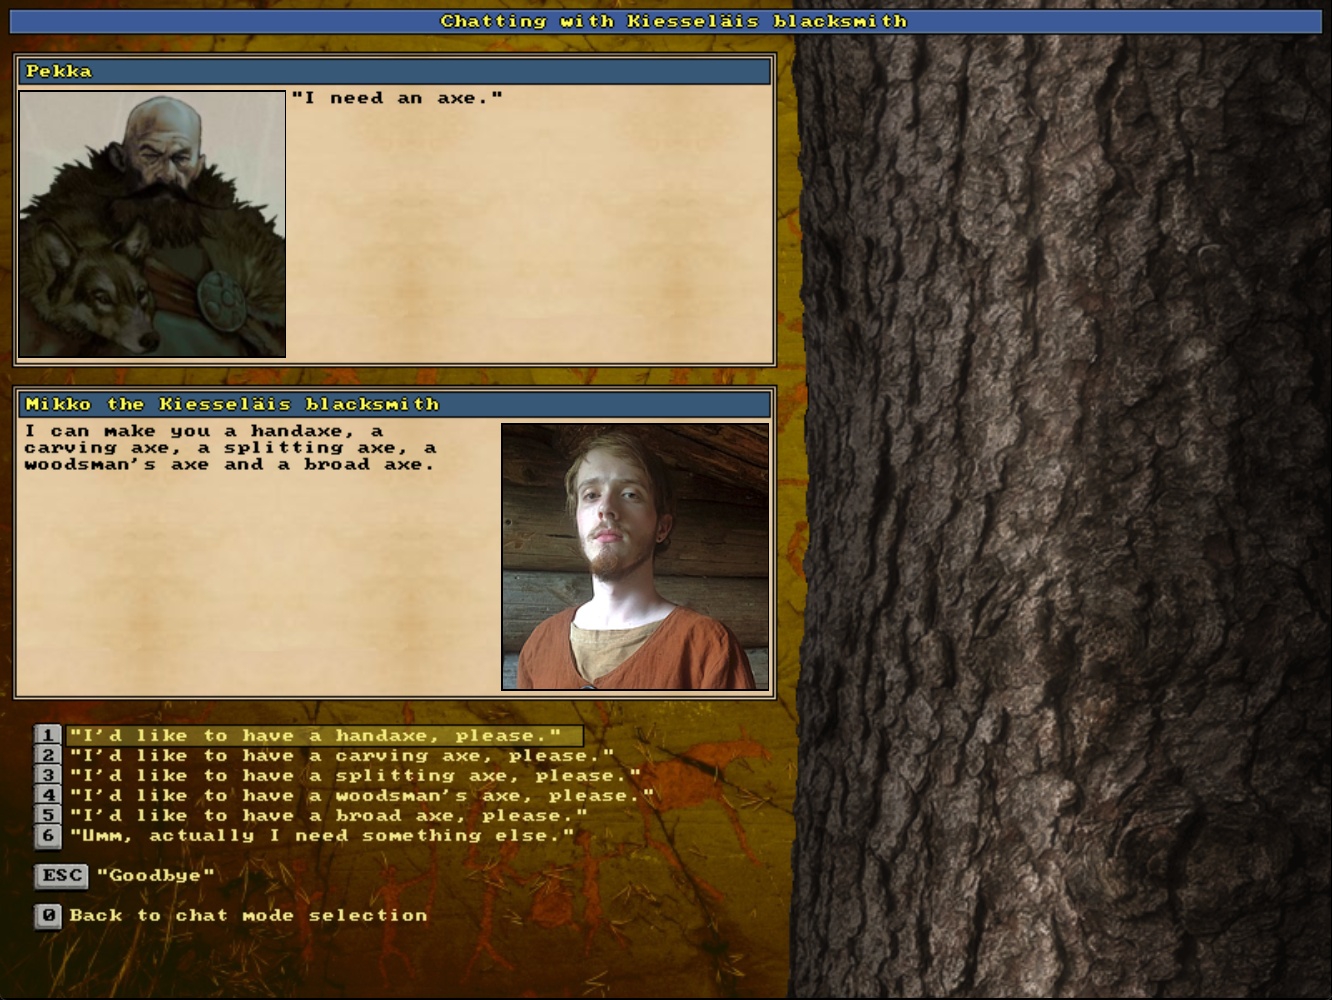
Task: Click Pekka's character portrait
Action: (x=152, y=224)
